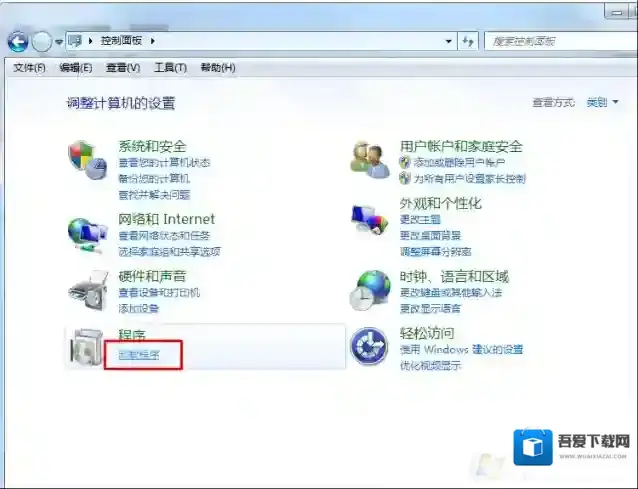Open the 类别 view-by dropdown
The height and width of the screenshot is (489, 638).
point(602,103)
